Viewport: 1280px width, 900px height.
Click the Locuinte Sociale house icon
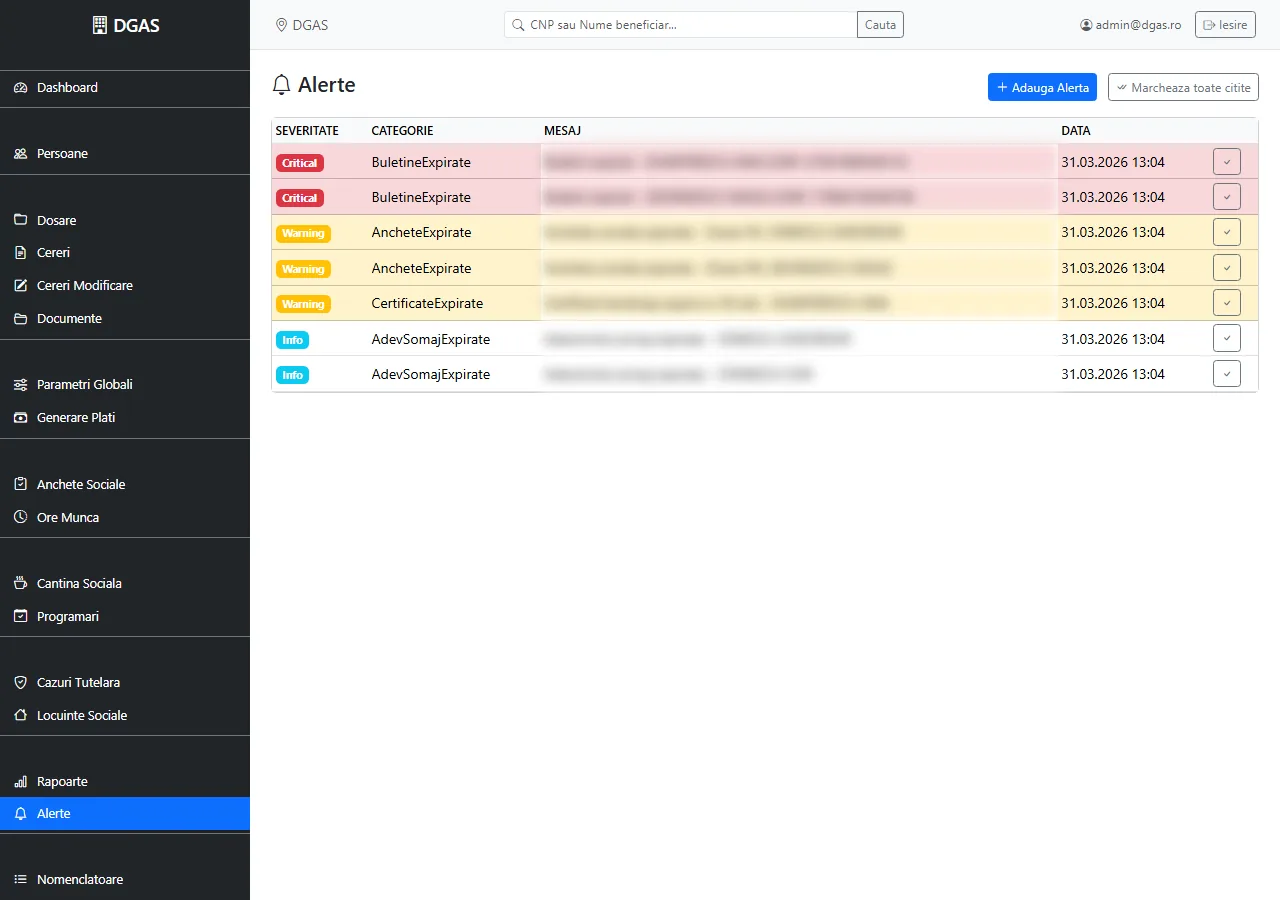coord(20,715)
